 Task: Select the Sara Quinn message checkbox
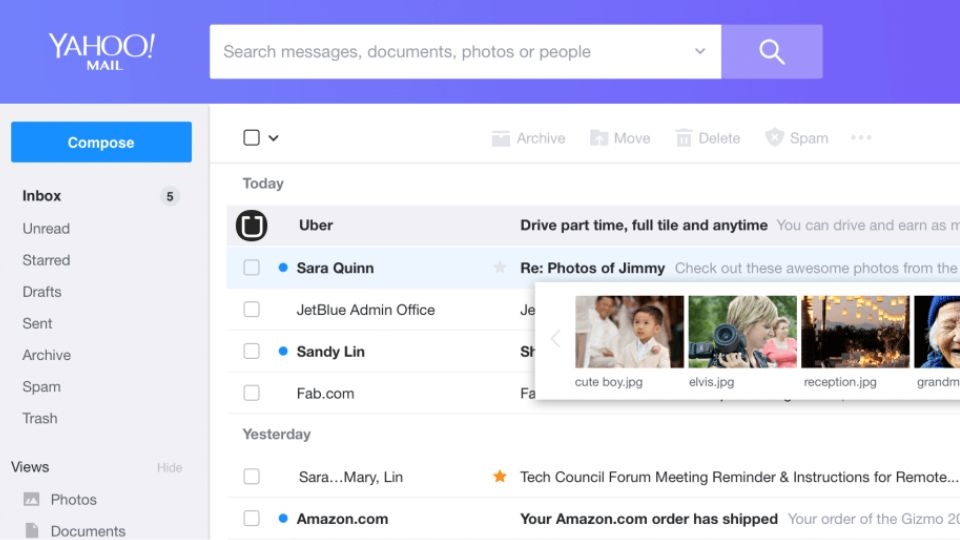point(252,268)
